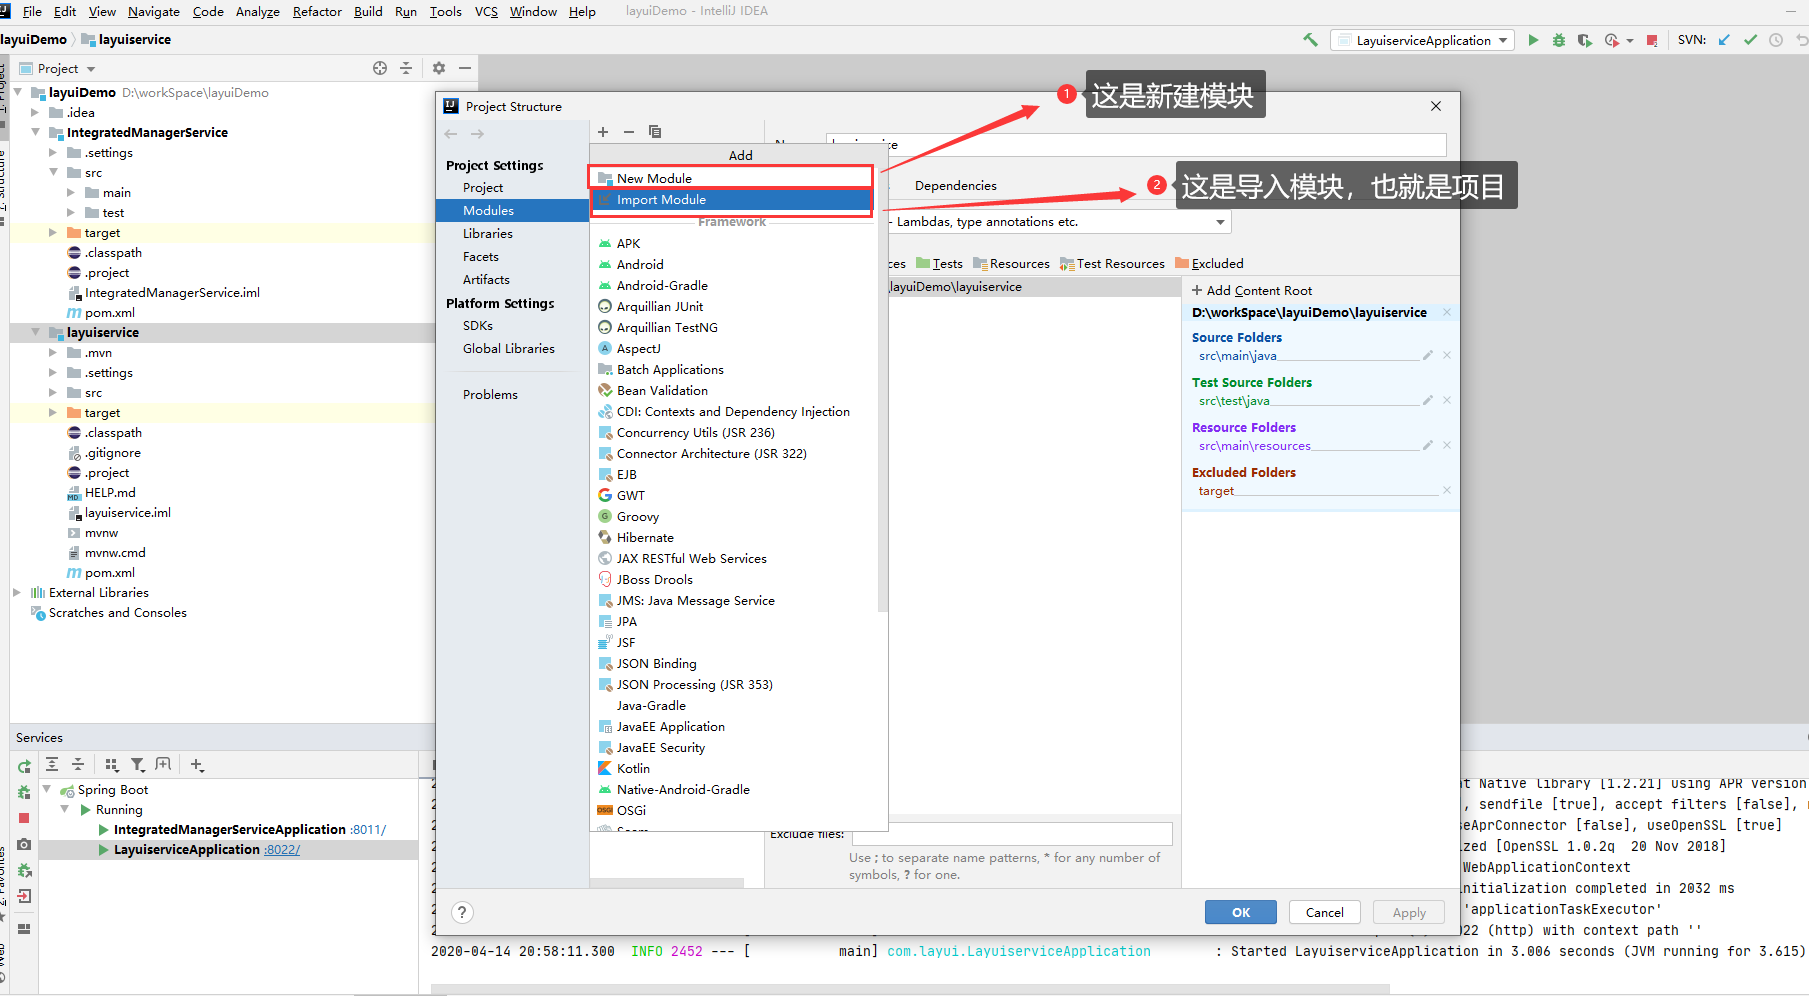Click the camera thread dump icon in Services

tap(24, 844)
